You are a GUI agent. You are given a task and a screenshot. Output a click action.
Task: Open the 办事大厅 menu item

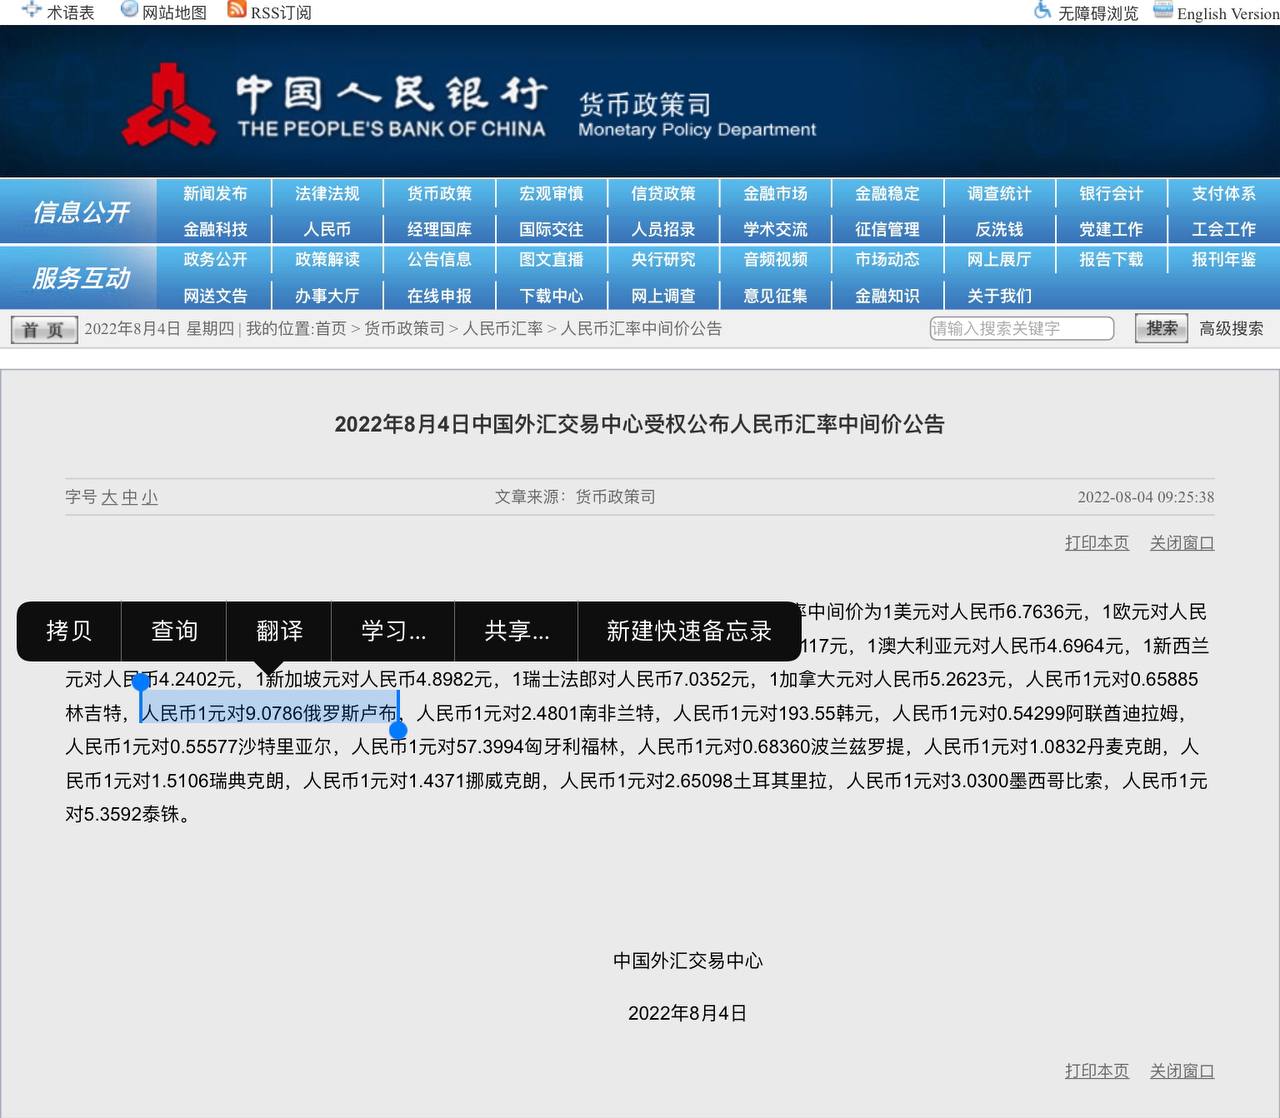tap(327, 296)
